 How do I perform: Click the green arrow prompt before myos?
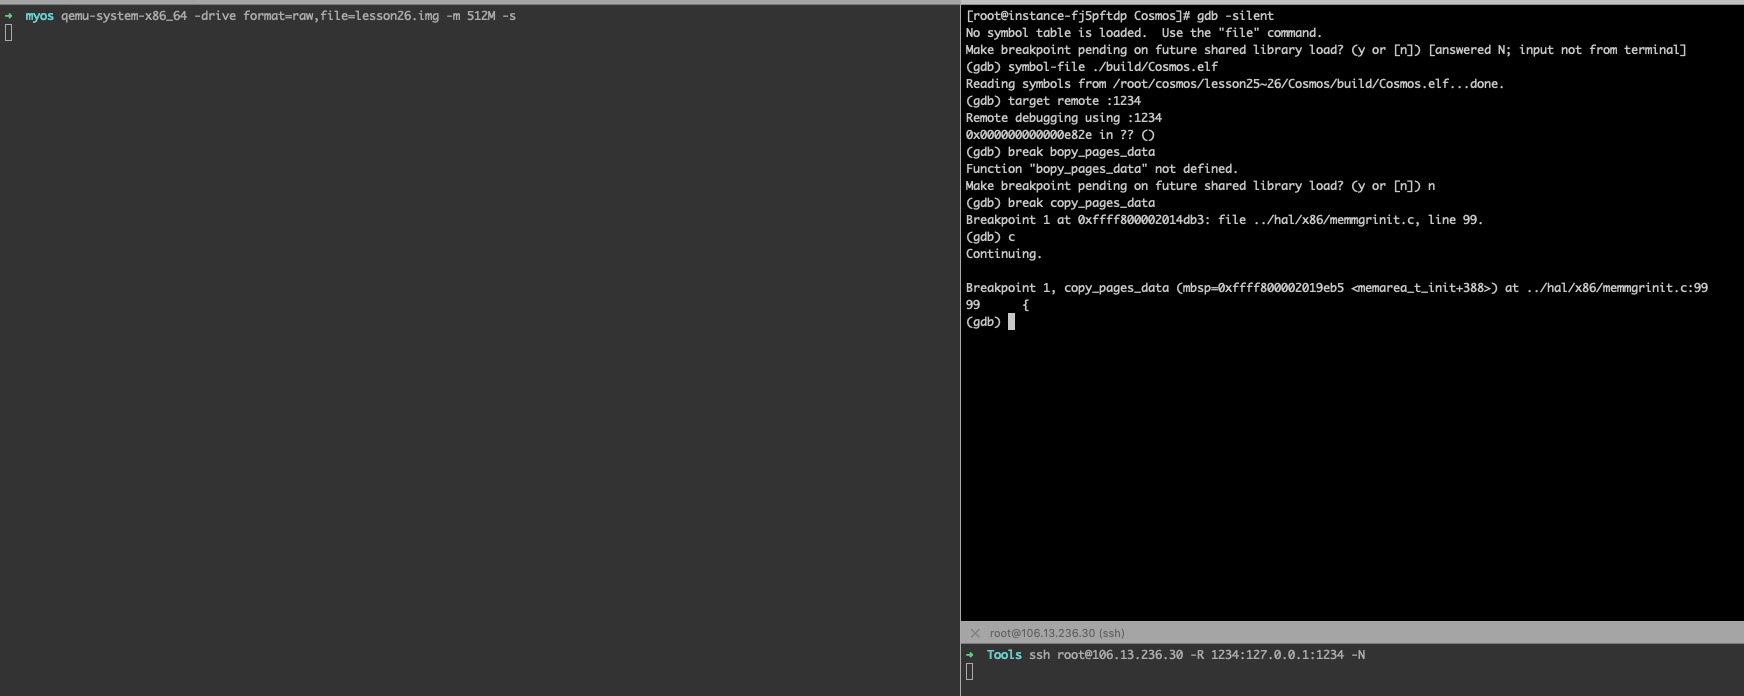tap(9, 16)
